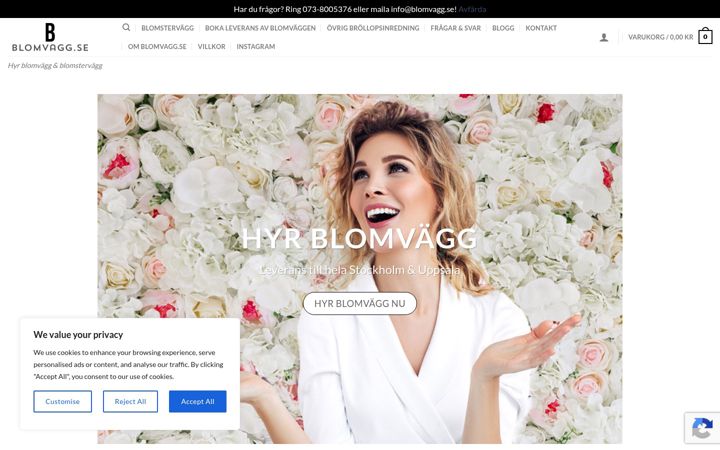Screen dimensions: 720x450
Task: Open the Blomstervägg menu item
Action: (168, 28)
